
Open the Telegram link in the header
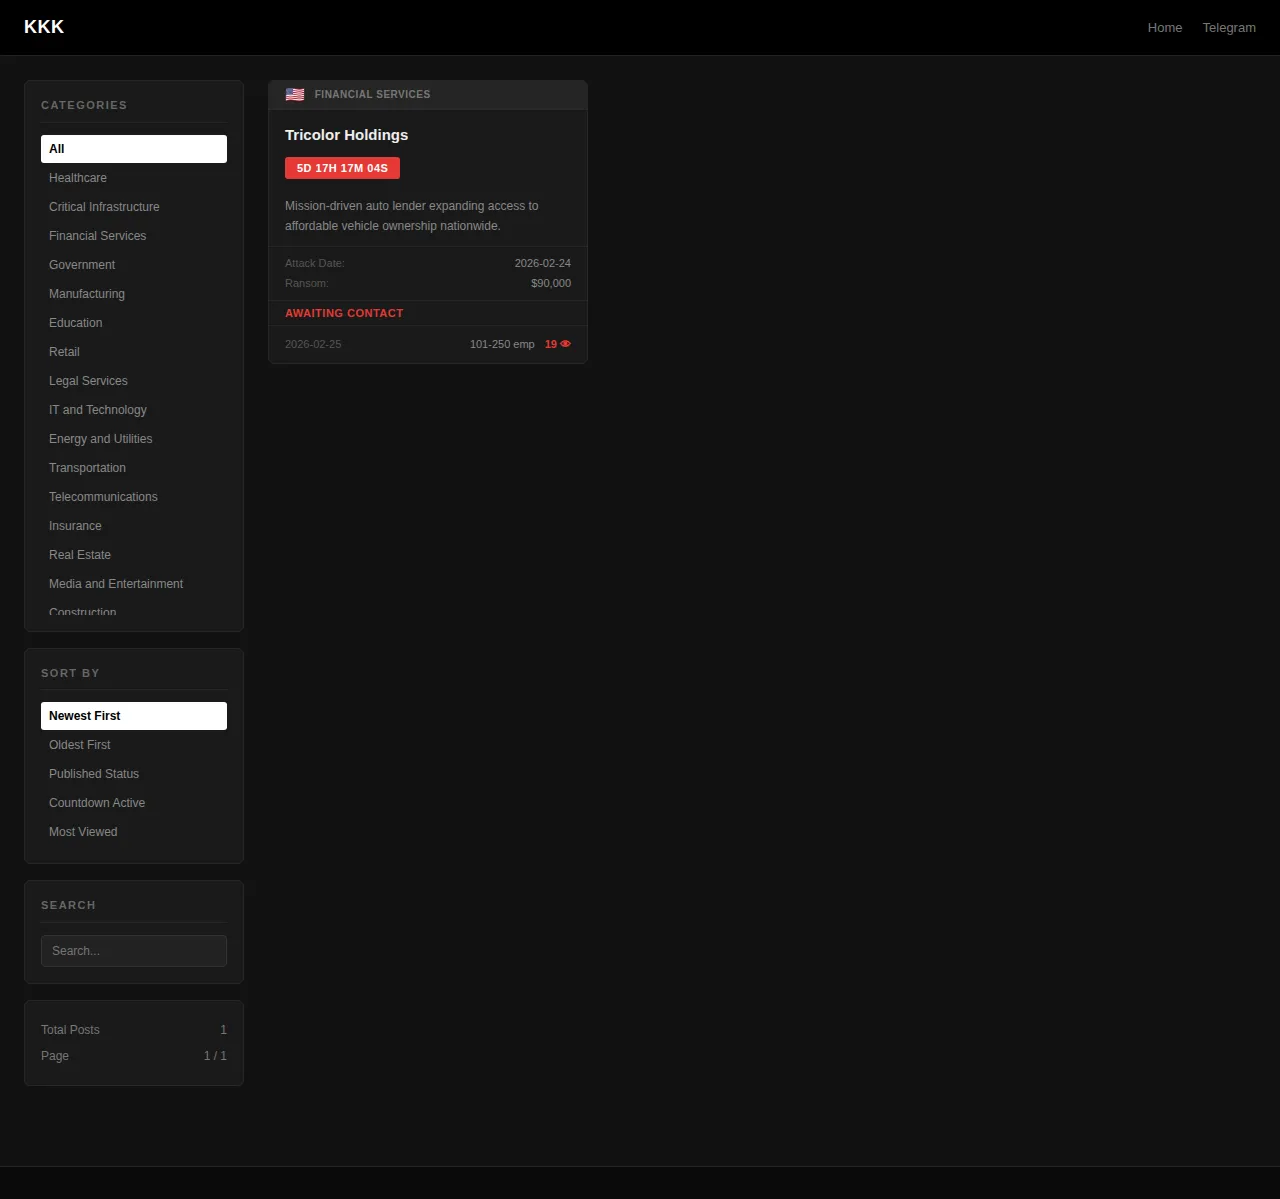(x=1228, y=28)
